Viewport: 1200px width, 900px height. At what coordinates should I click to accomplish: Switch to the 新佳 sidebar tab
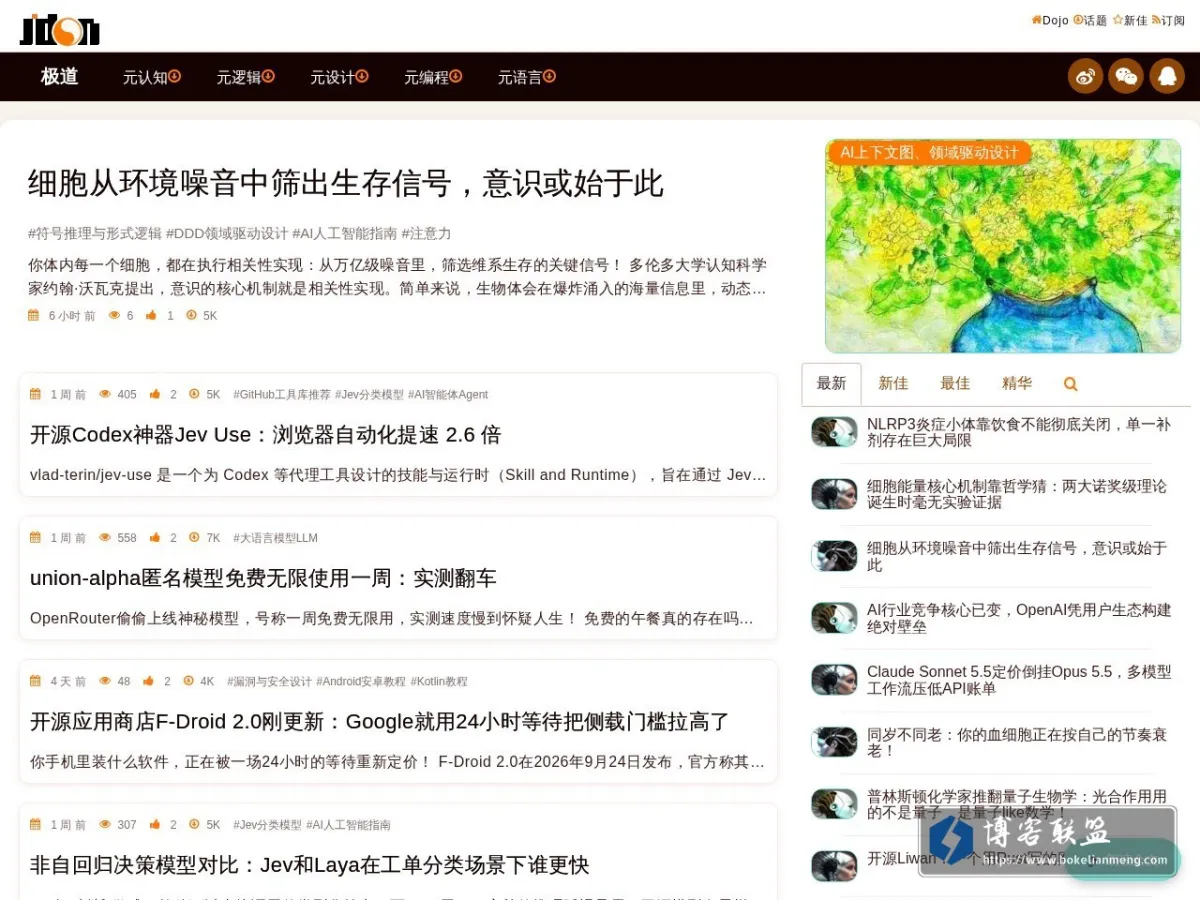[x=893, y=384]
